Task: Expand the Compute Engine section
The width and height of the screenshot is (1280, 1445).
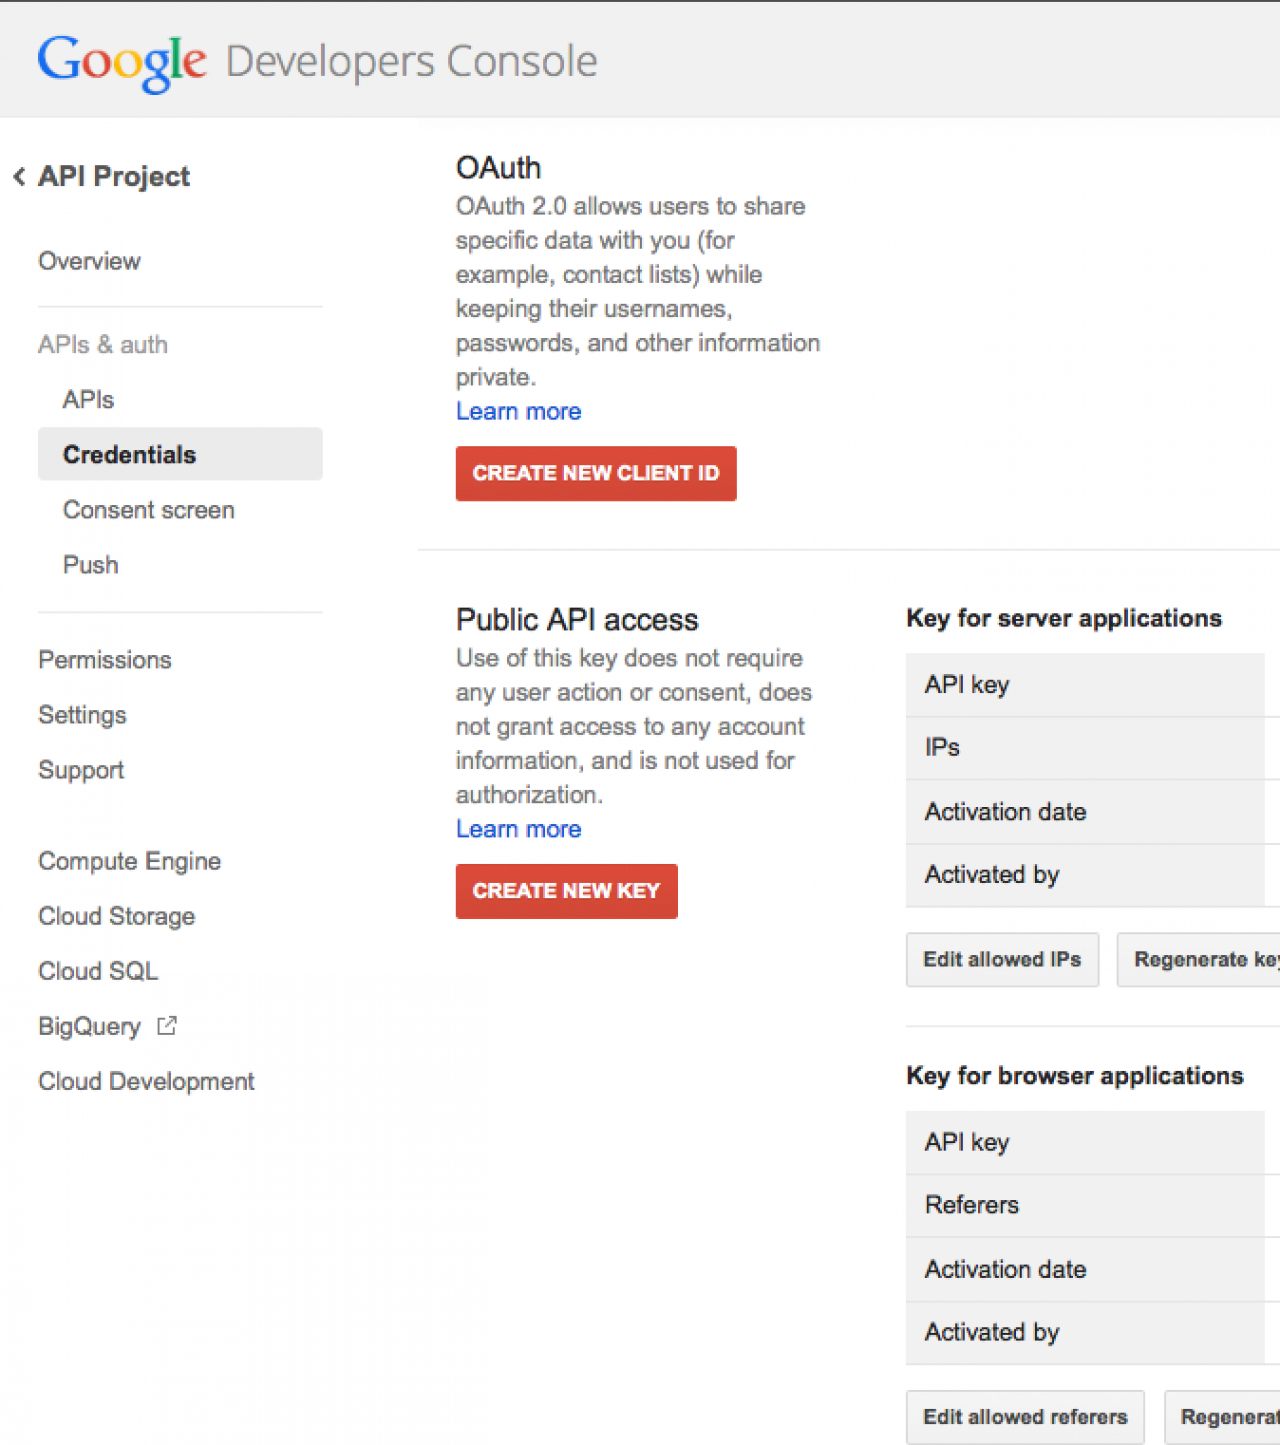Action: (x=129, y=861)
